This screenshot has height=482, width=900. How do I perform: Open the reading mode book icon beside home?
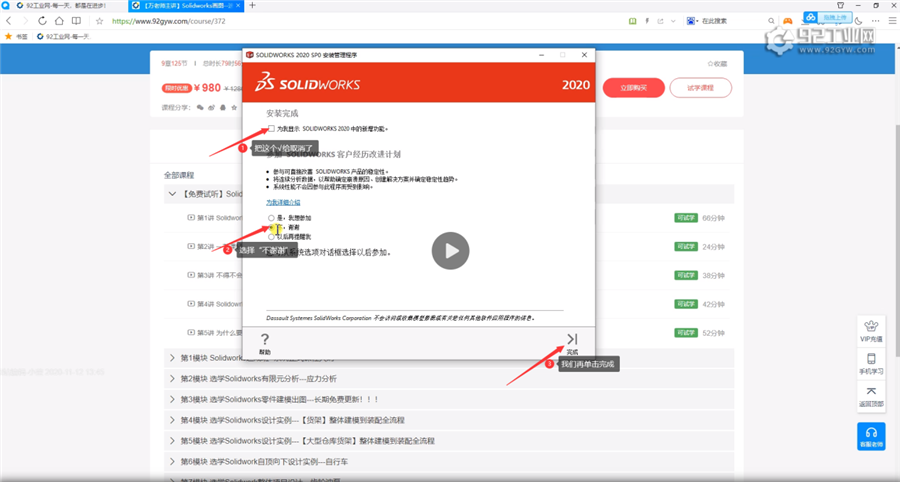[76, 21]
